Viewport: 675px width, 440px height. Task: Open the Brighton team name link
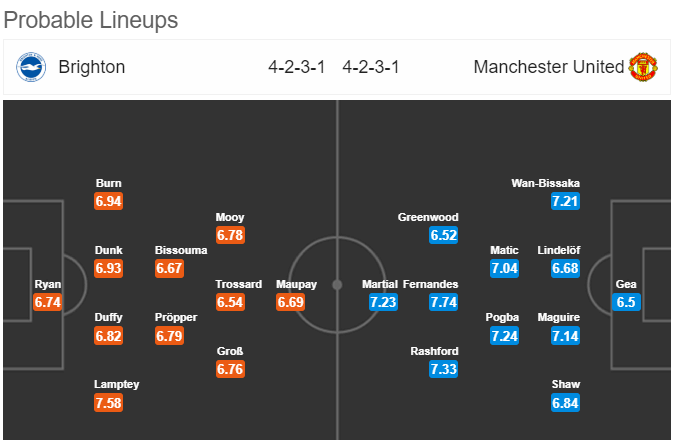coord(92,67)
